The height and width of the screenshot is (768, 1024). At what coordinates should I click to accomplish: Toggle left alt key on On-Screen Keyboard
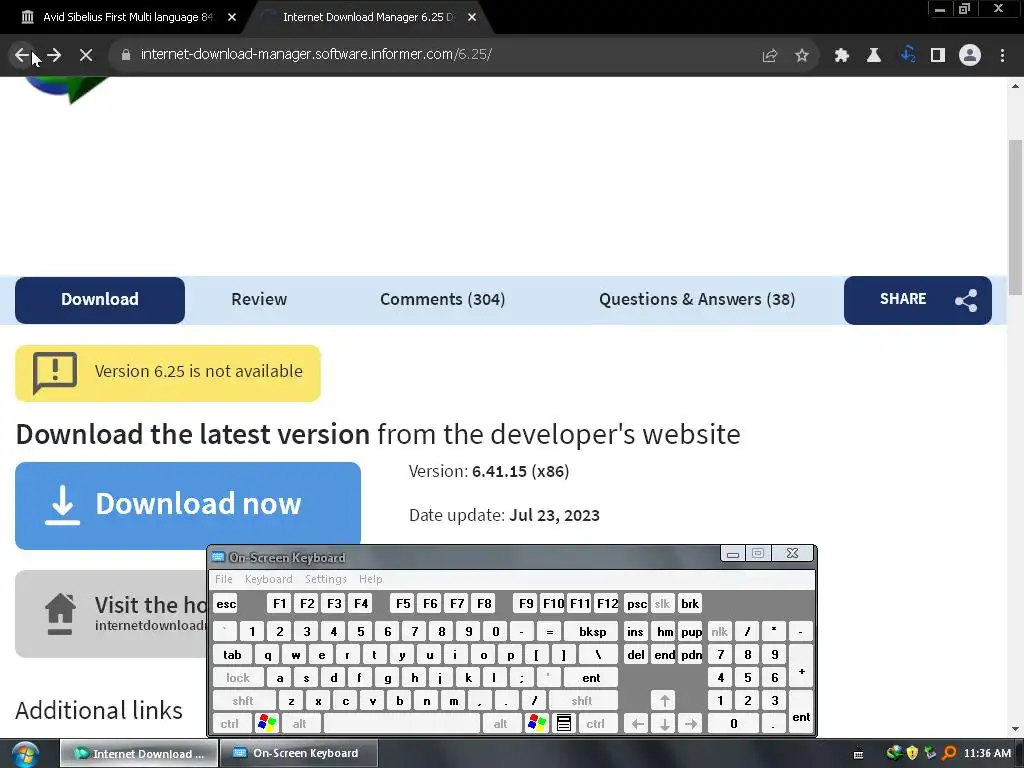tap(300, 724)
